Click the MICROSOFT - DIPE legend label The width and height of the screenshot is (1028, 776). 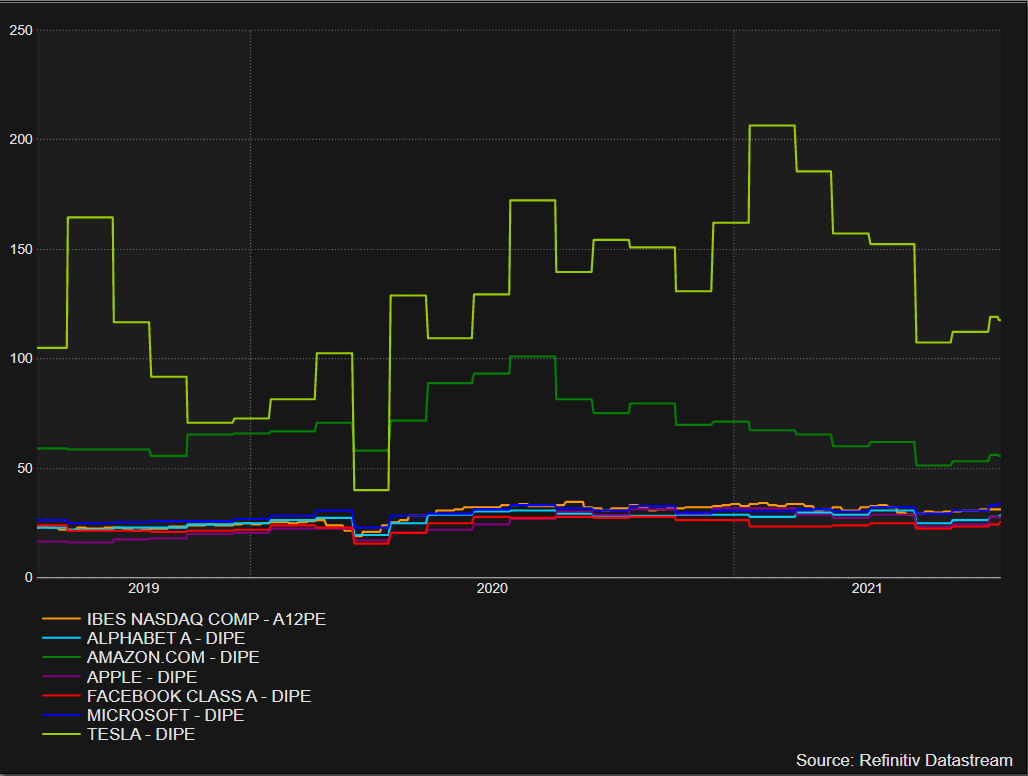[165, 715]
